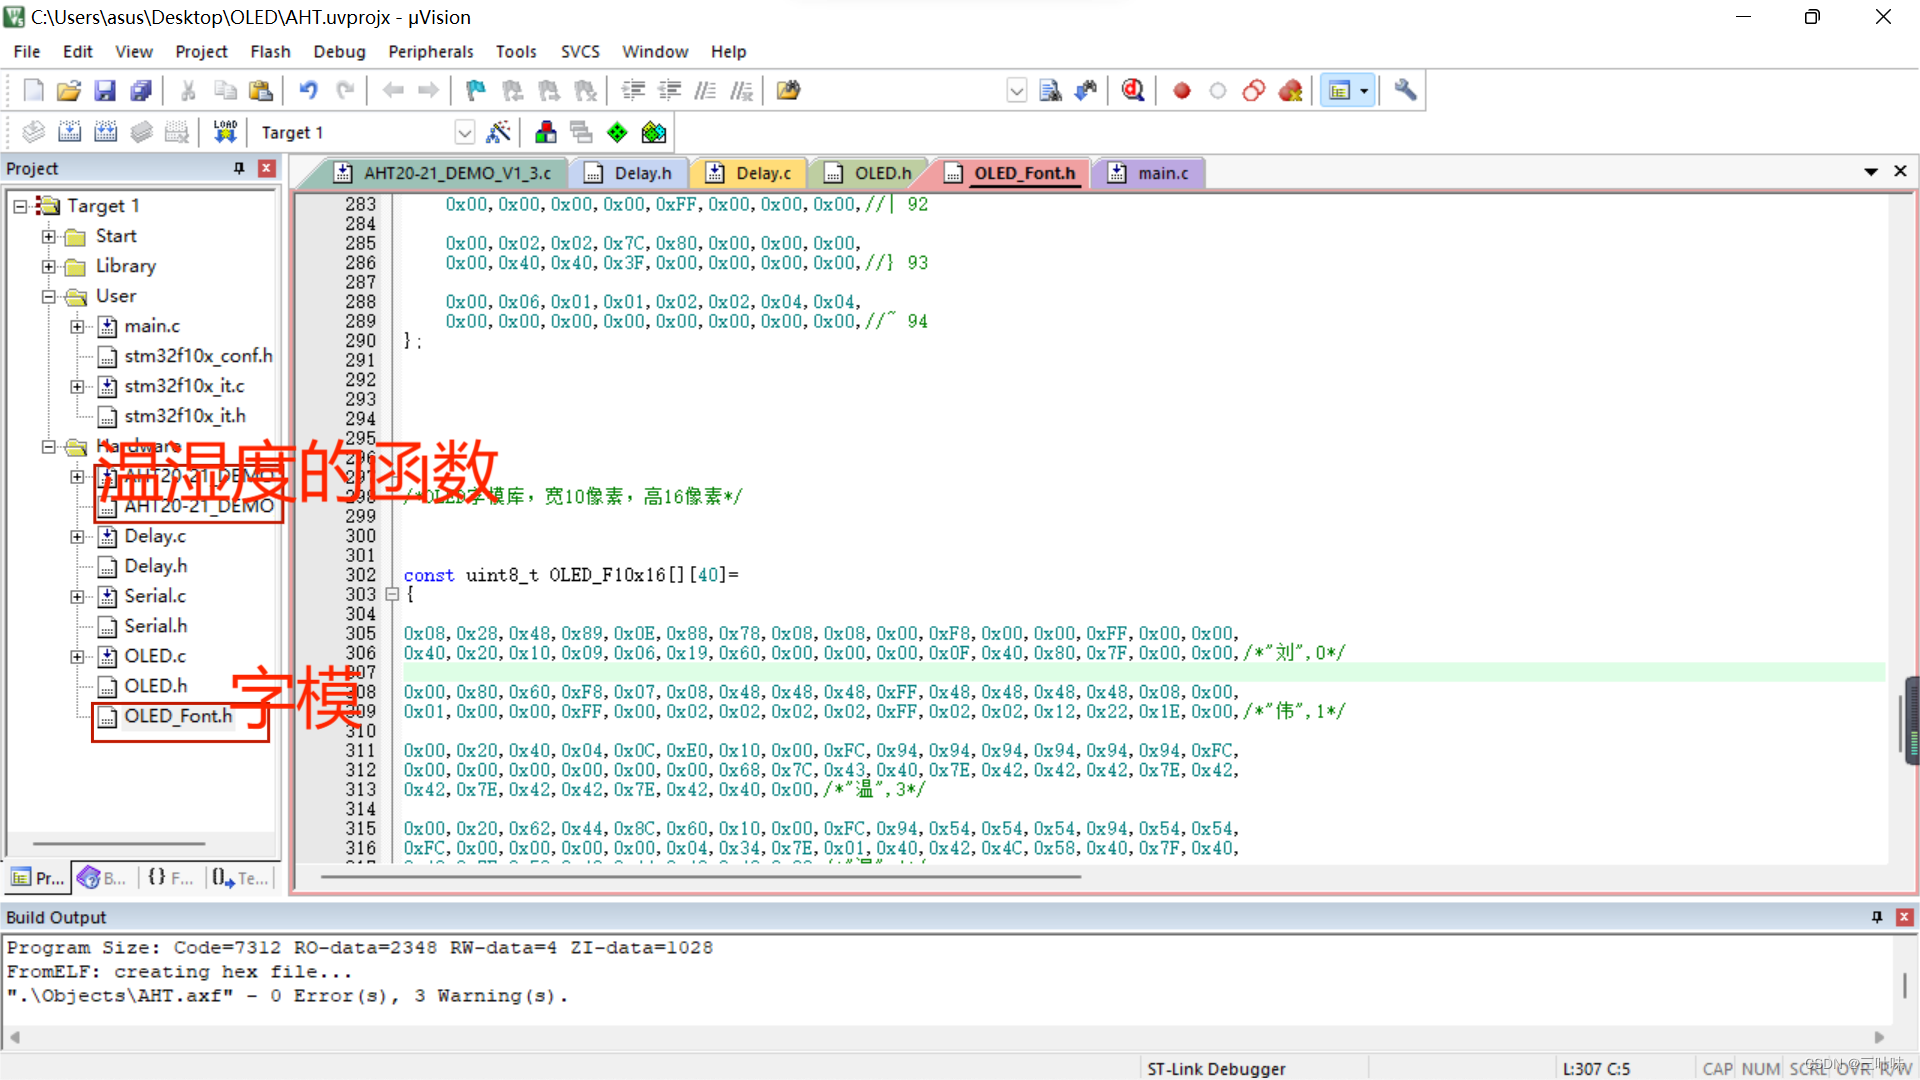Screen dimensions: 1920x1080
Task: Click the Save All icon
Action: (x=141, y=91)
